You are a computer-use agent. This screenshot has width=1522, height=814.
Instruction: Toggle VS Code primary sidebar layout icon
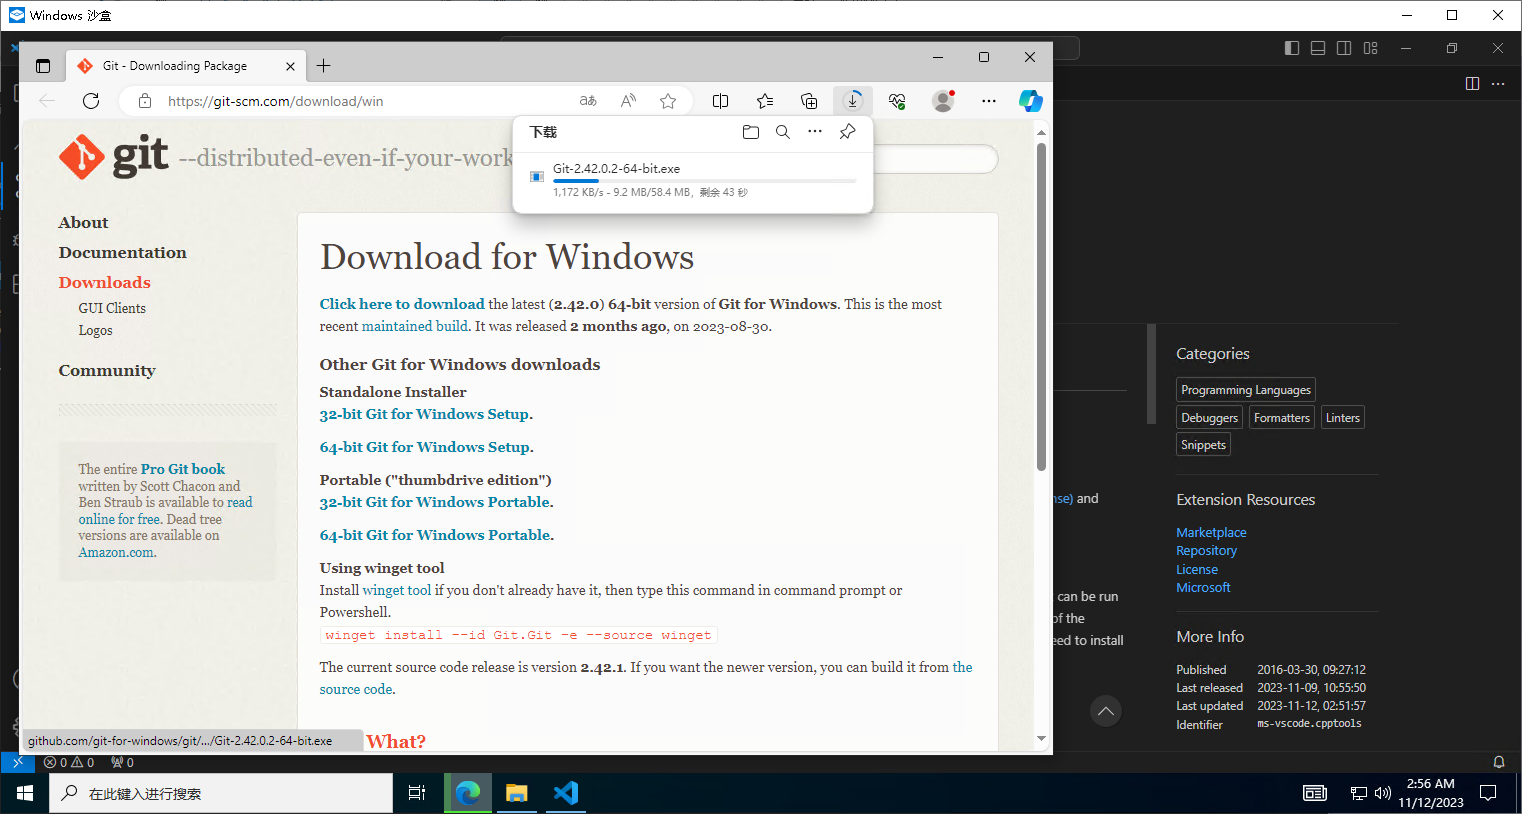tap(1292, 48)
